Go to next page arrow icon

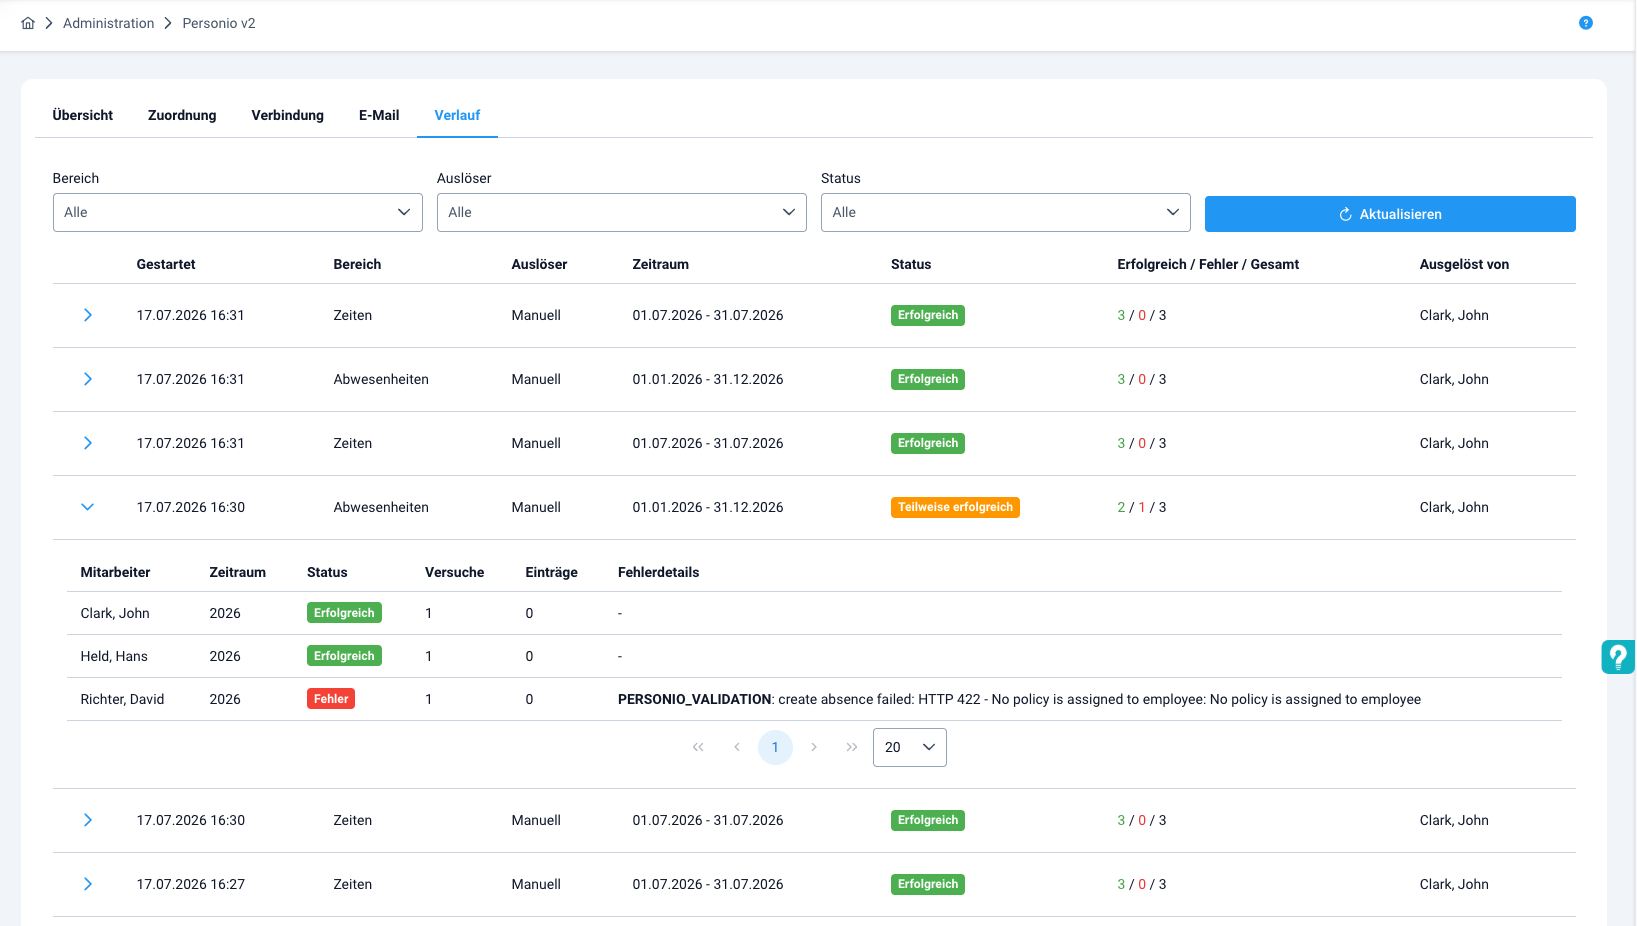(814, 747)
